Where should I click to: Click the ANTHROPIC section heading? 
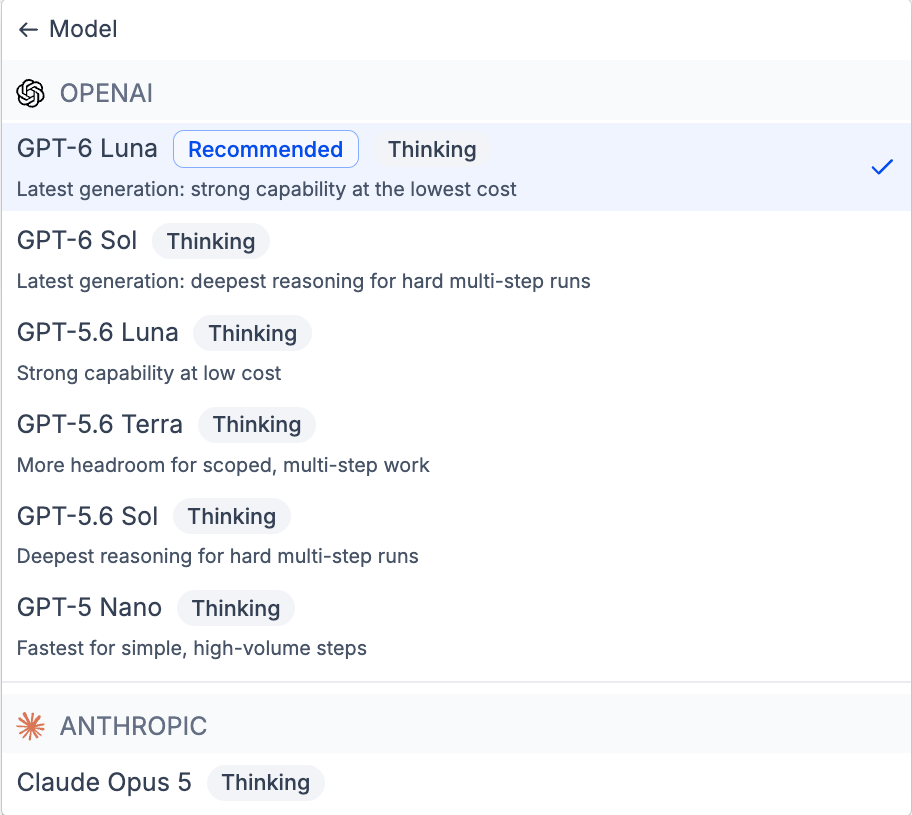pos(134,726)
